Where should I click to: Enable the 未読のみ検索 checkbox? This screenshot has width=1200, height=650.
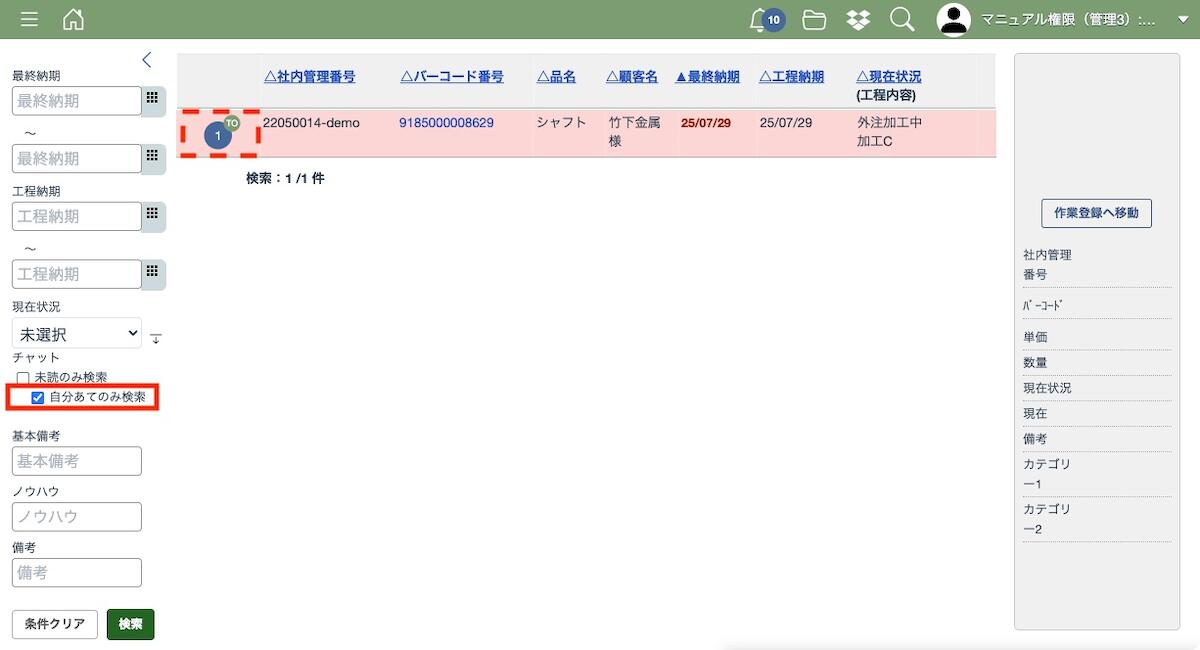23,378
